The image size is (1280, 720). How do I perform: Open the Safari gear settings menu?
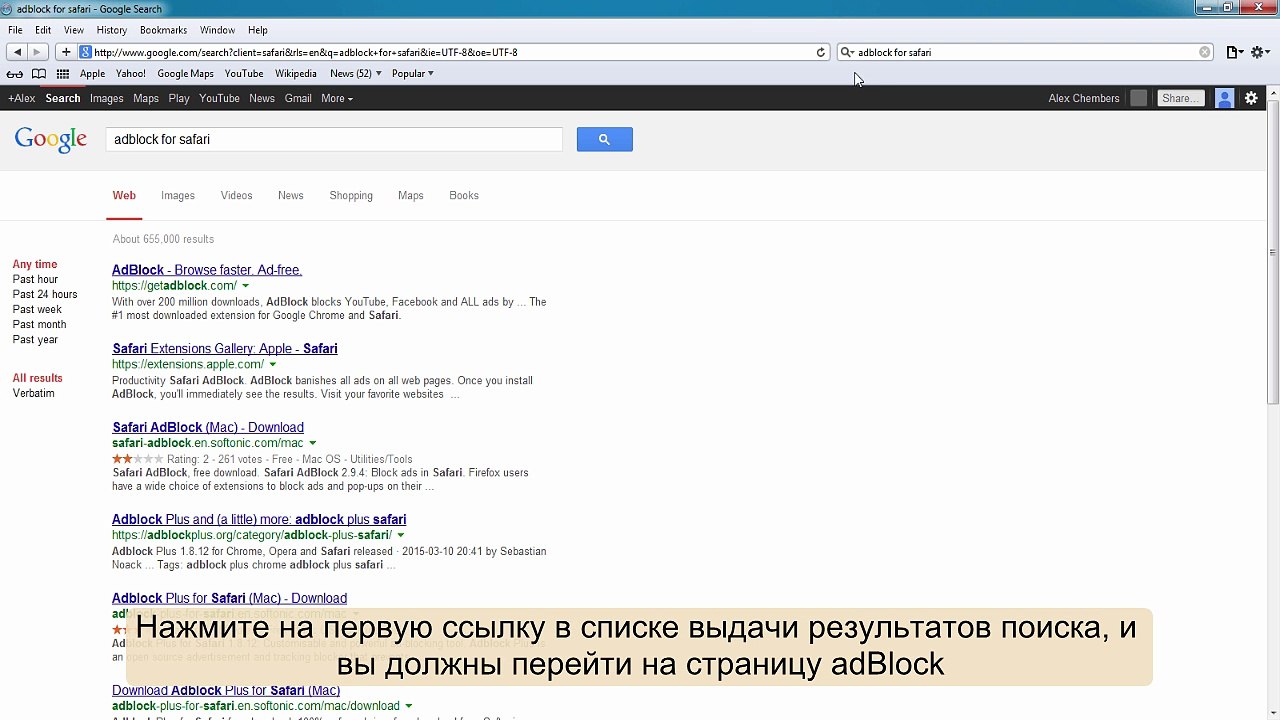pyautogui.click(x=1260, y=52)
